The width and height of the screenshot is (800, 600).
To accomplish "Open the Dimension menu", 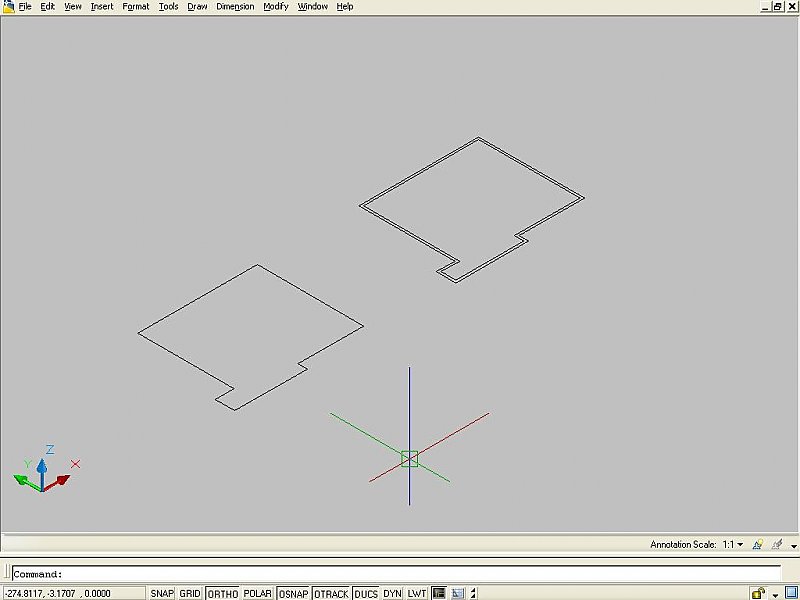I will [x=235, y=7].
